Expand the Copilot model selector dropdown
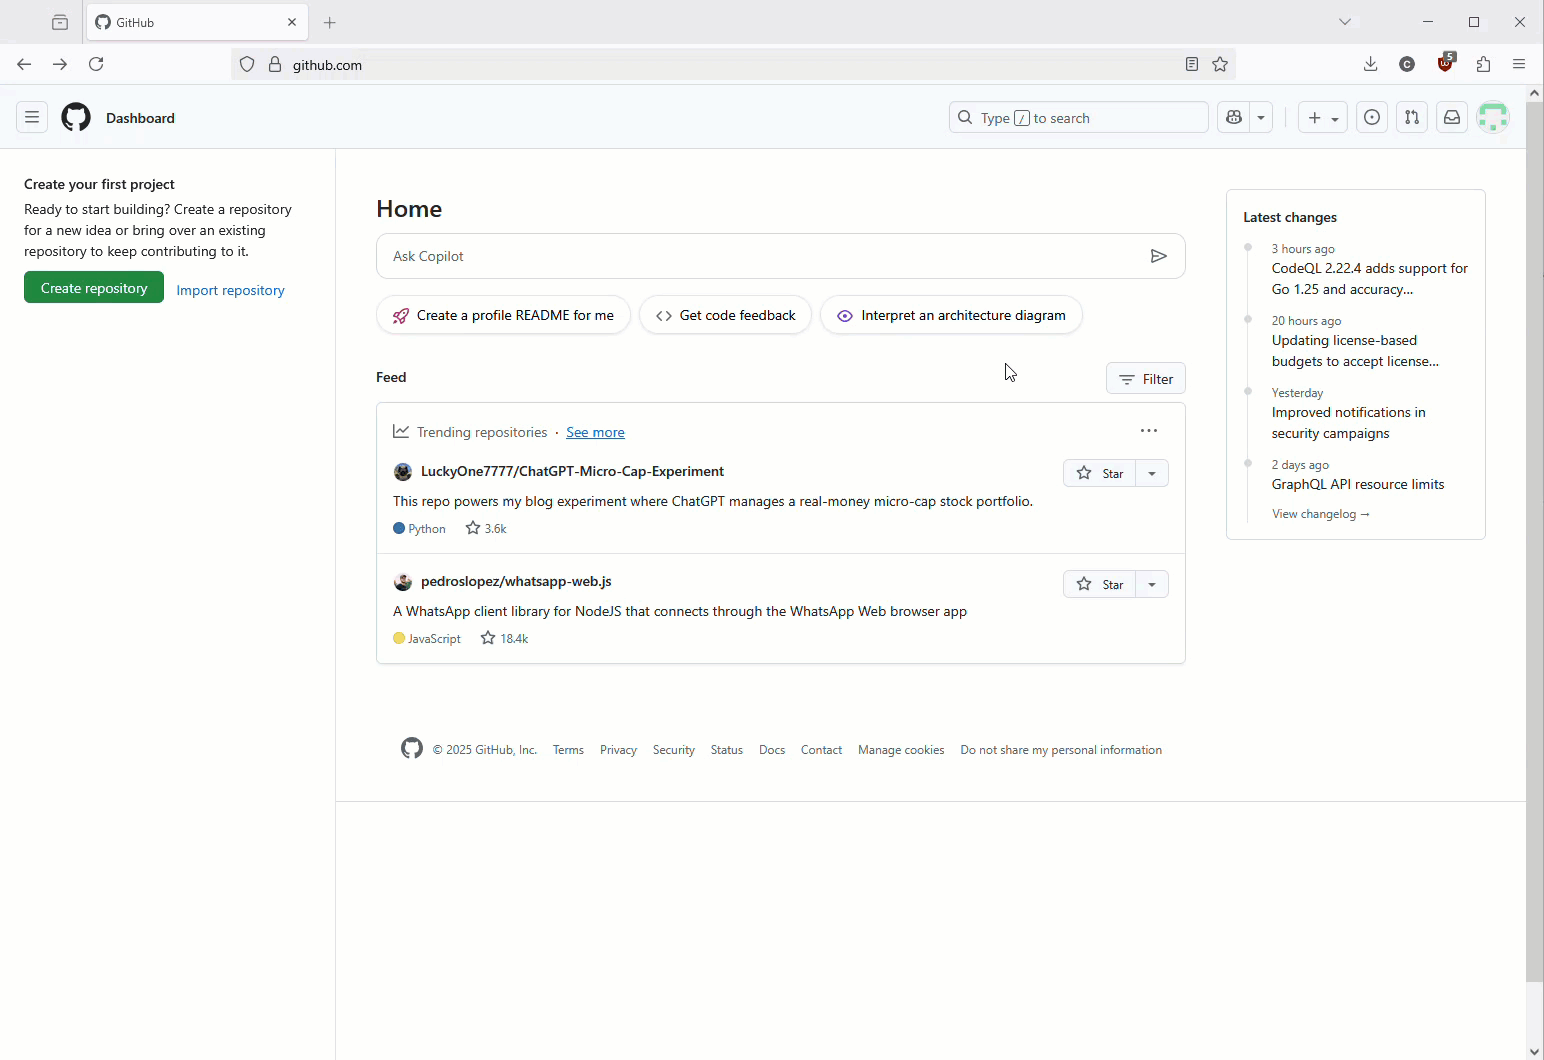This screenshot has width=1544, height=1060. [x=1260, y=117]
